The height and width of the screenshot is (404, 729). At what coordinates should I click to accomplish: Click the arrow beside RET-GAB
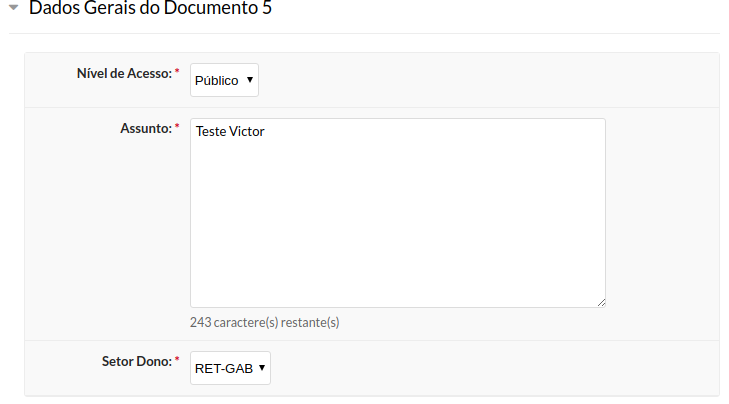coord(262,368)
